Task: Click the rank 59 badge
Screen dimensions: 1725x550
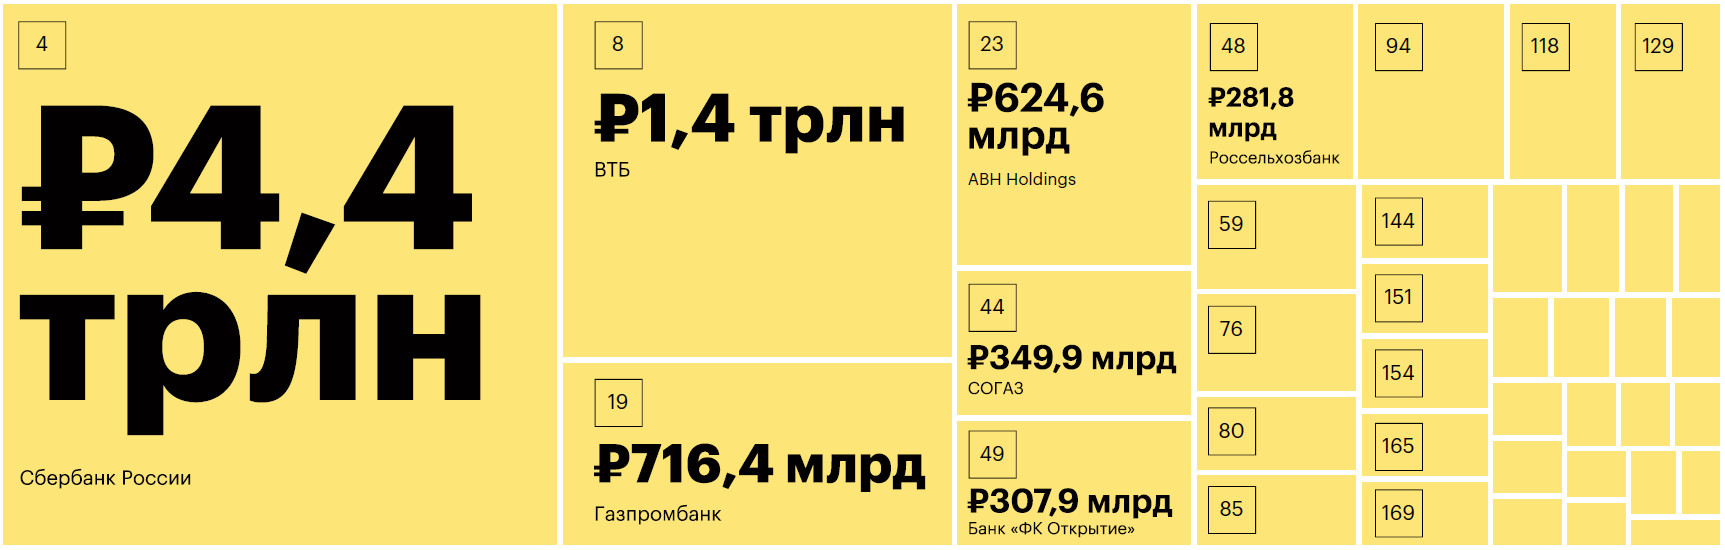Action: click(1231, 224)
